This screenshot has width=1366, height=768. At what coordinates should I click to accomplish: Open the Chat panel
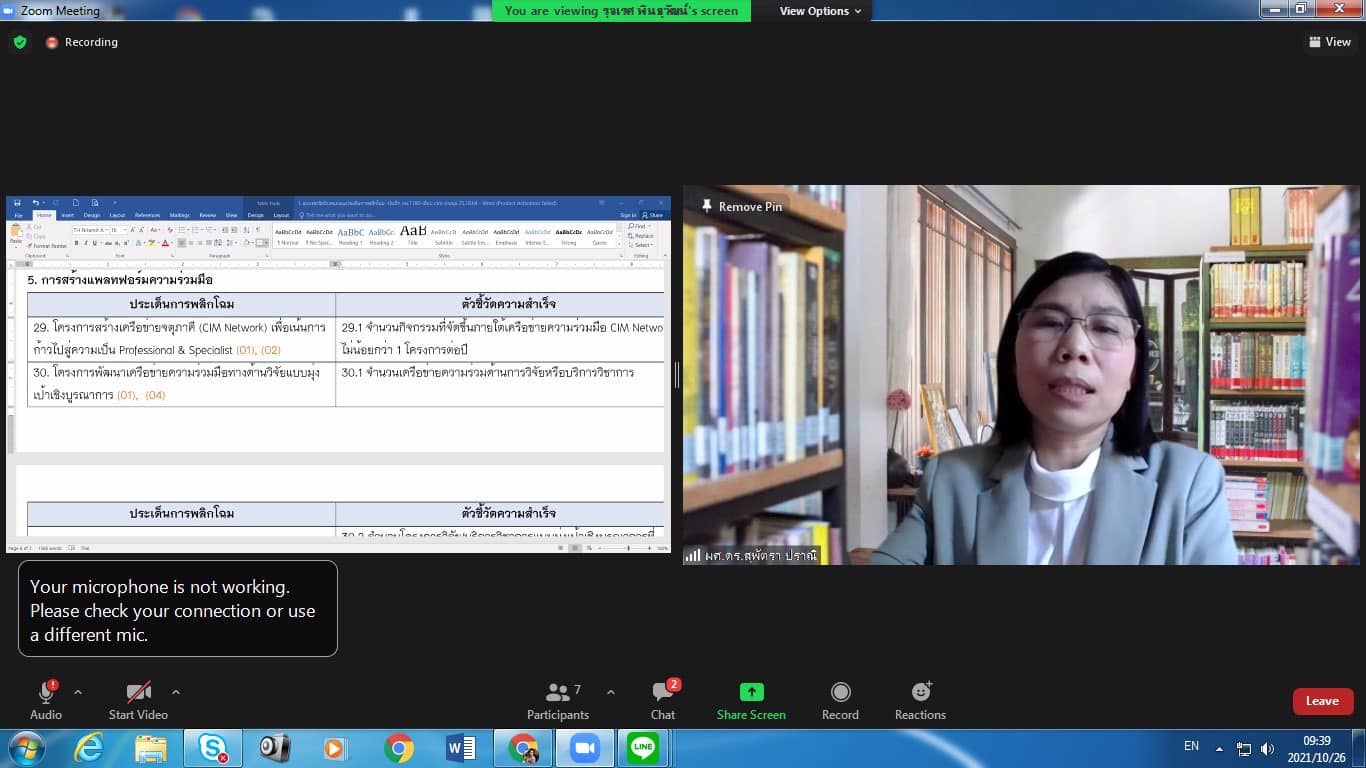tap(662, 693)
